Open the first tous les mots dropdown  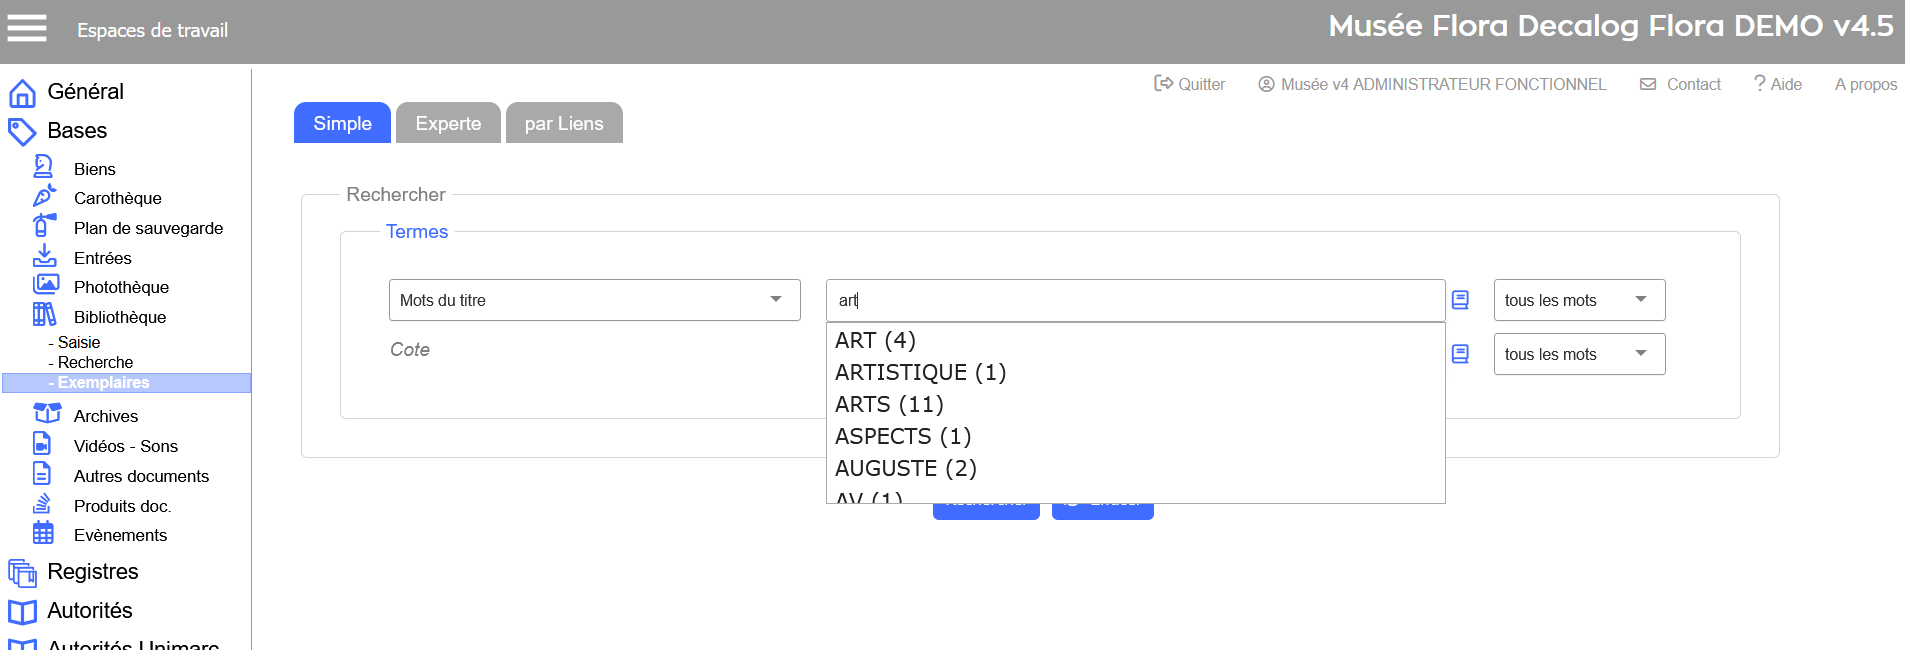(1578, 300)
